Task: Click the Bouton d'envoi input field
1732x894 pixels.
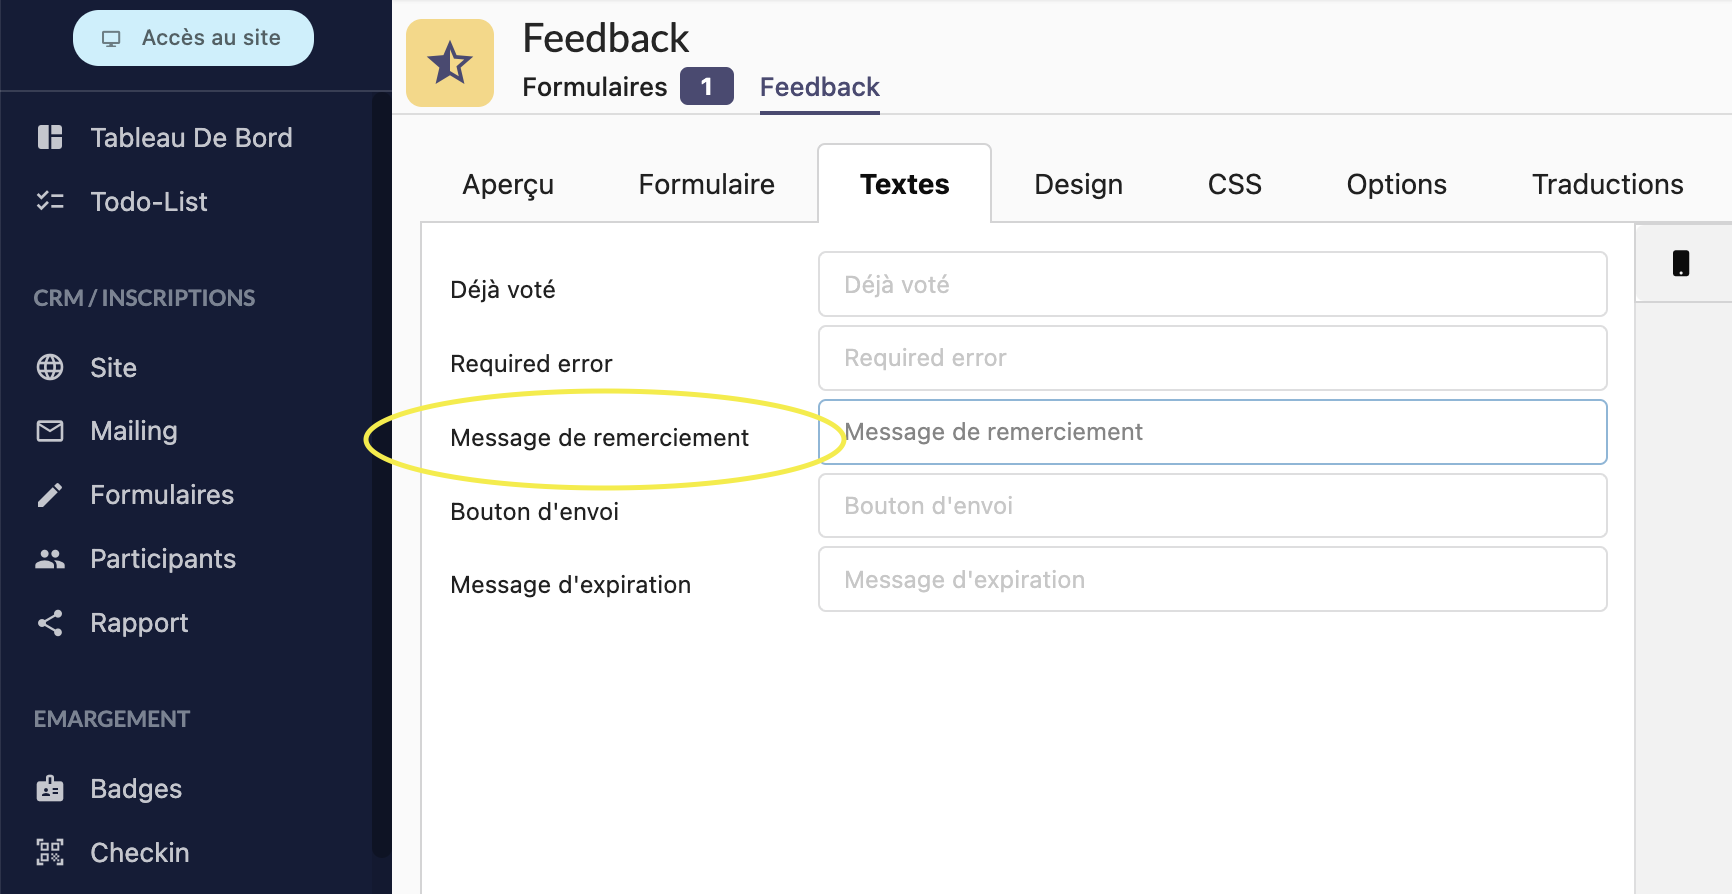Action: click(x=1212, y=506)
